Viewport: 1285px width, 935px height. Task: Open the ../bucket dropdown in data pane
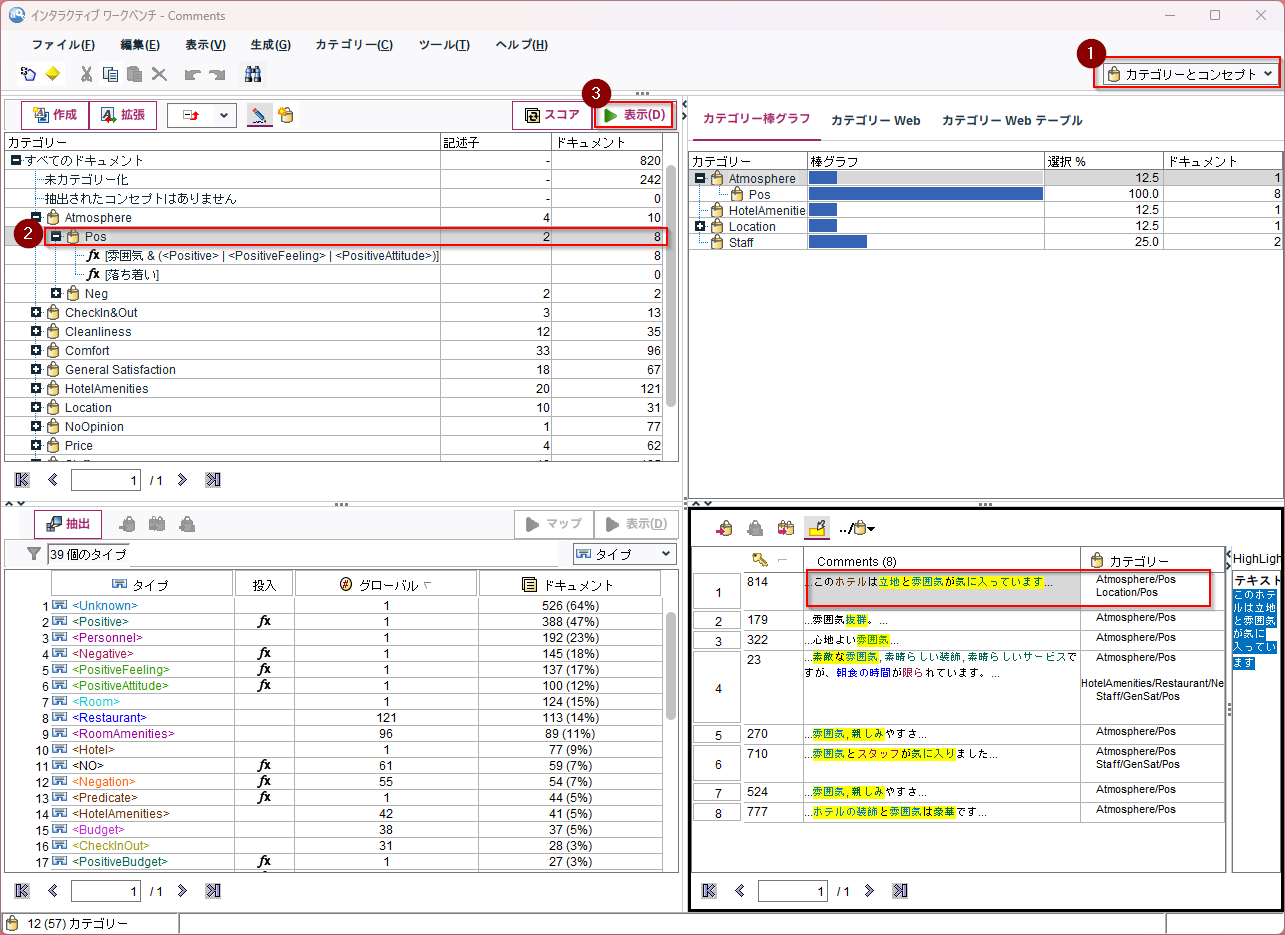pos(857,528)
